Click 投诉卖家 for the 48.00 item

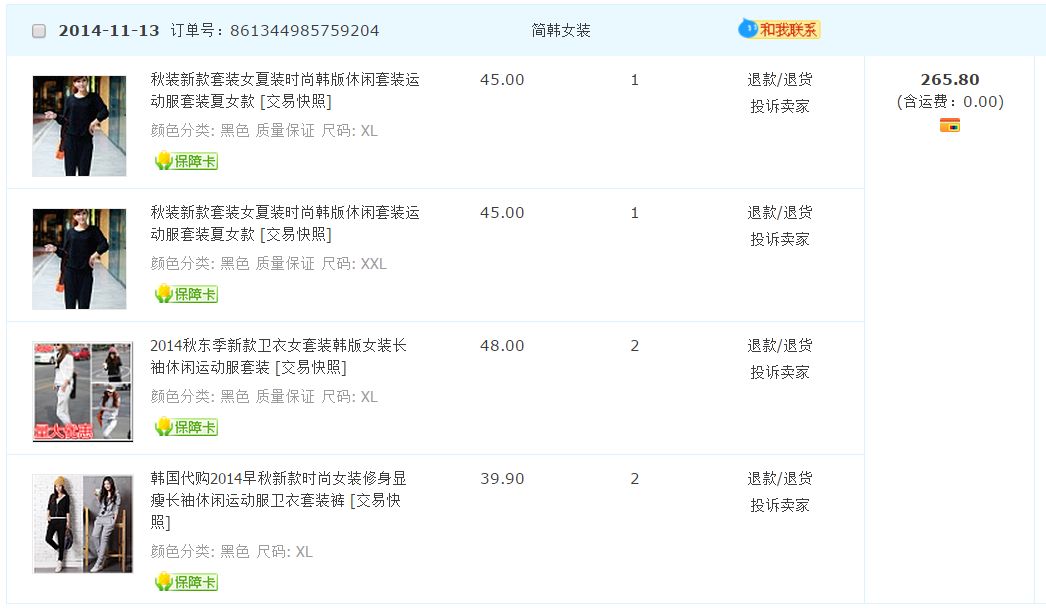click(779, 372)
